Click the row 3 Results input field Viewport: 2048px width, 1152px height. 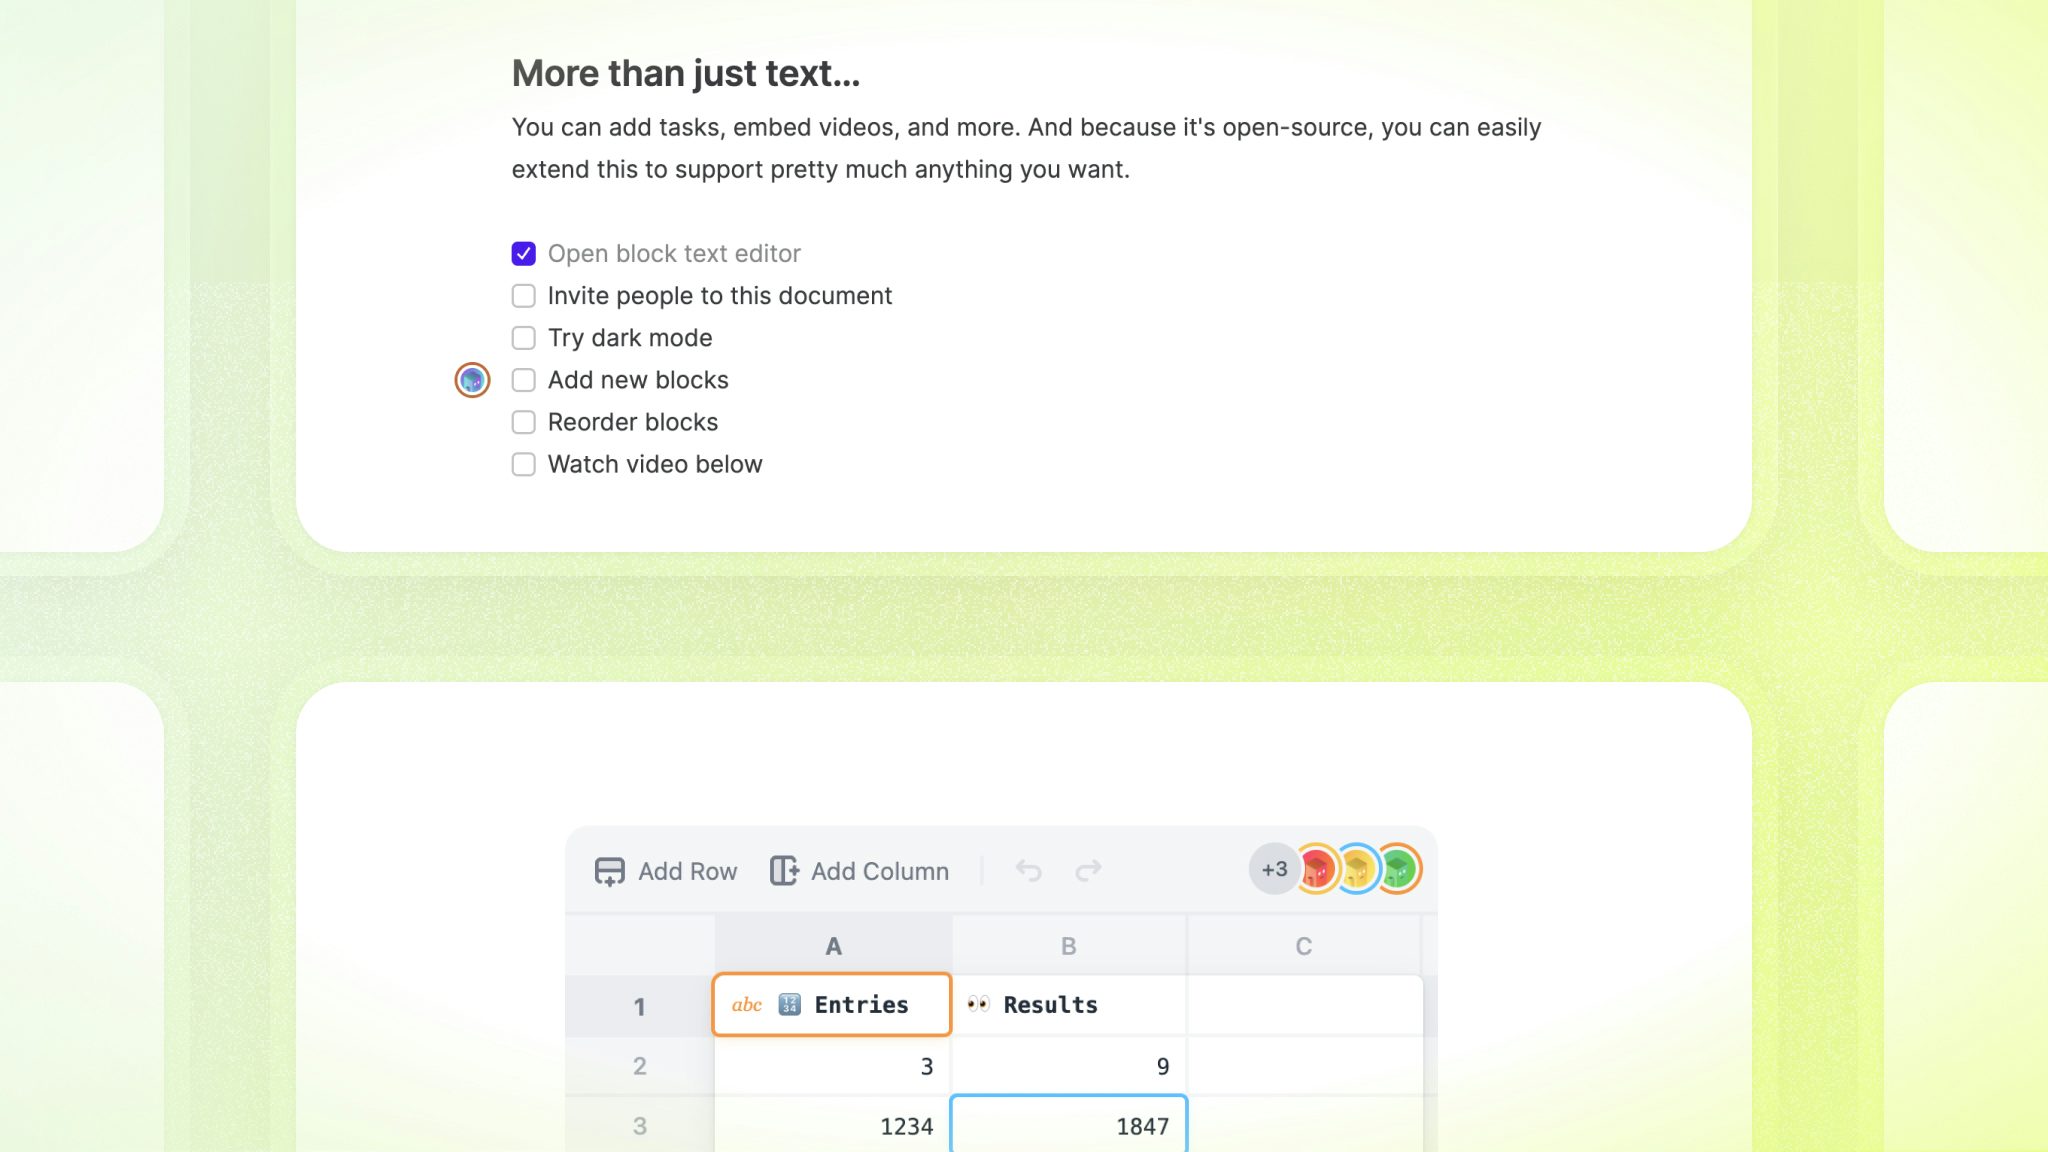(1068, 1125)
